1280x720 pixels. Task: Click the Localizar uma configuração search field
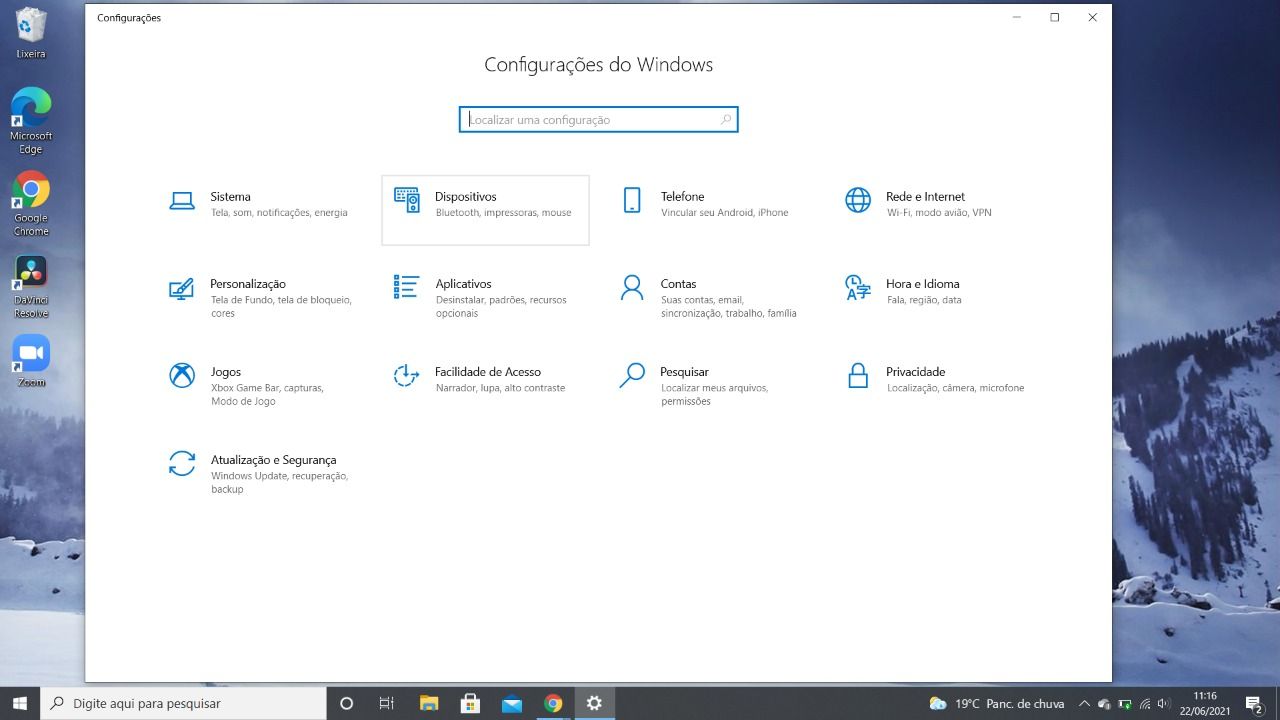pos(598,119)
